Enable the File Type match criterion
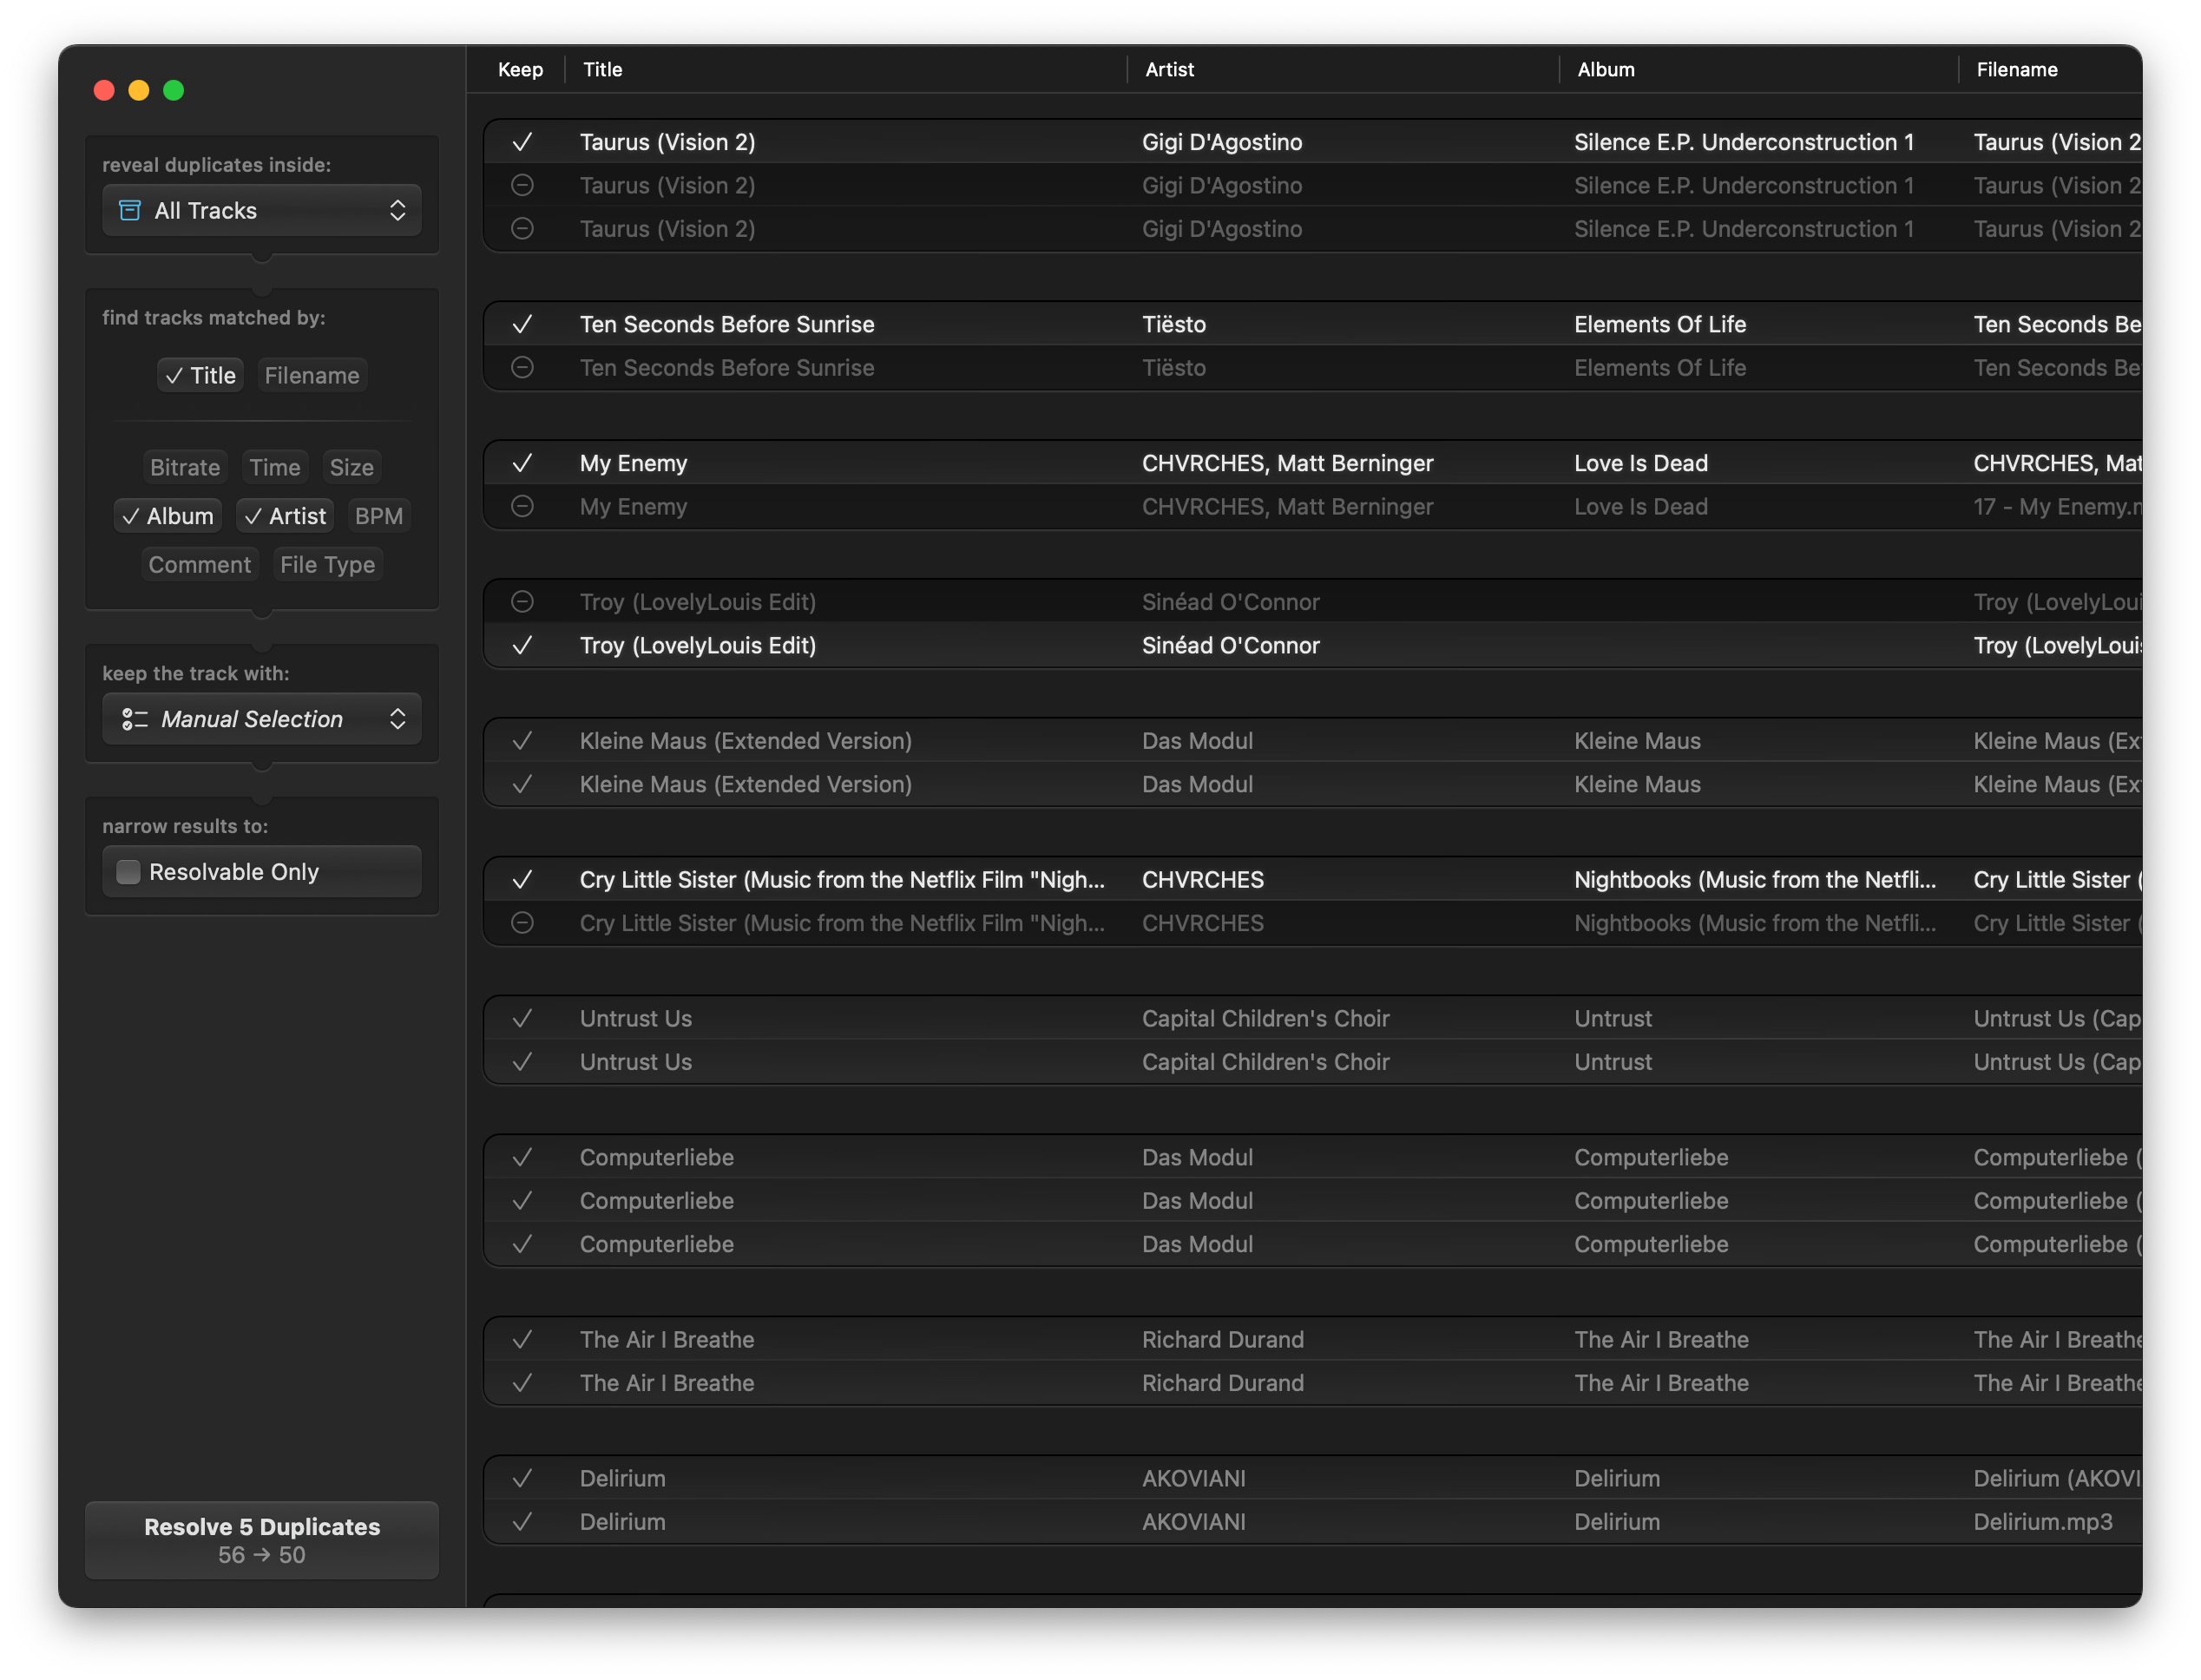This screenshot has width=2201, height=1680. [327, 565]
